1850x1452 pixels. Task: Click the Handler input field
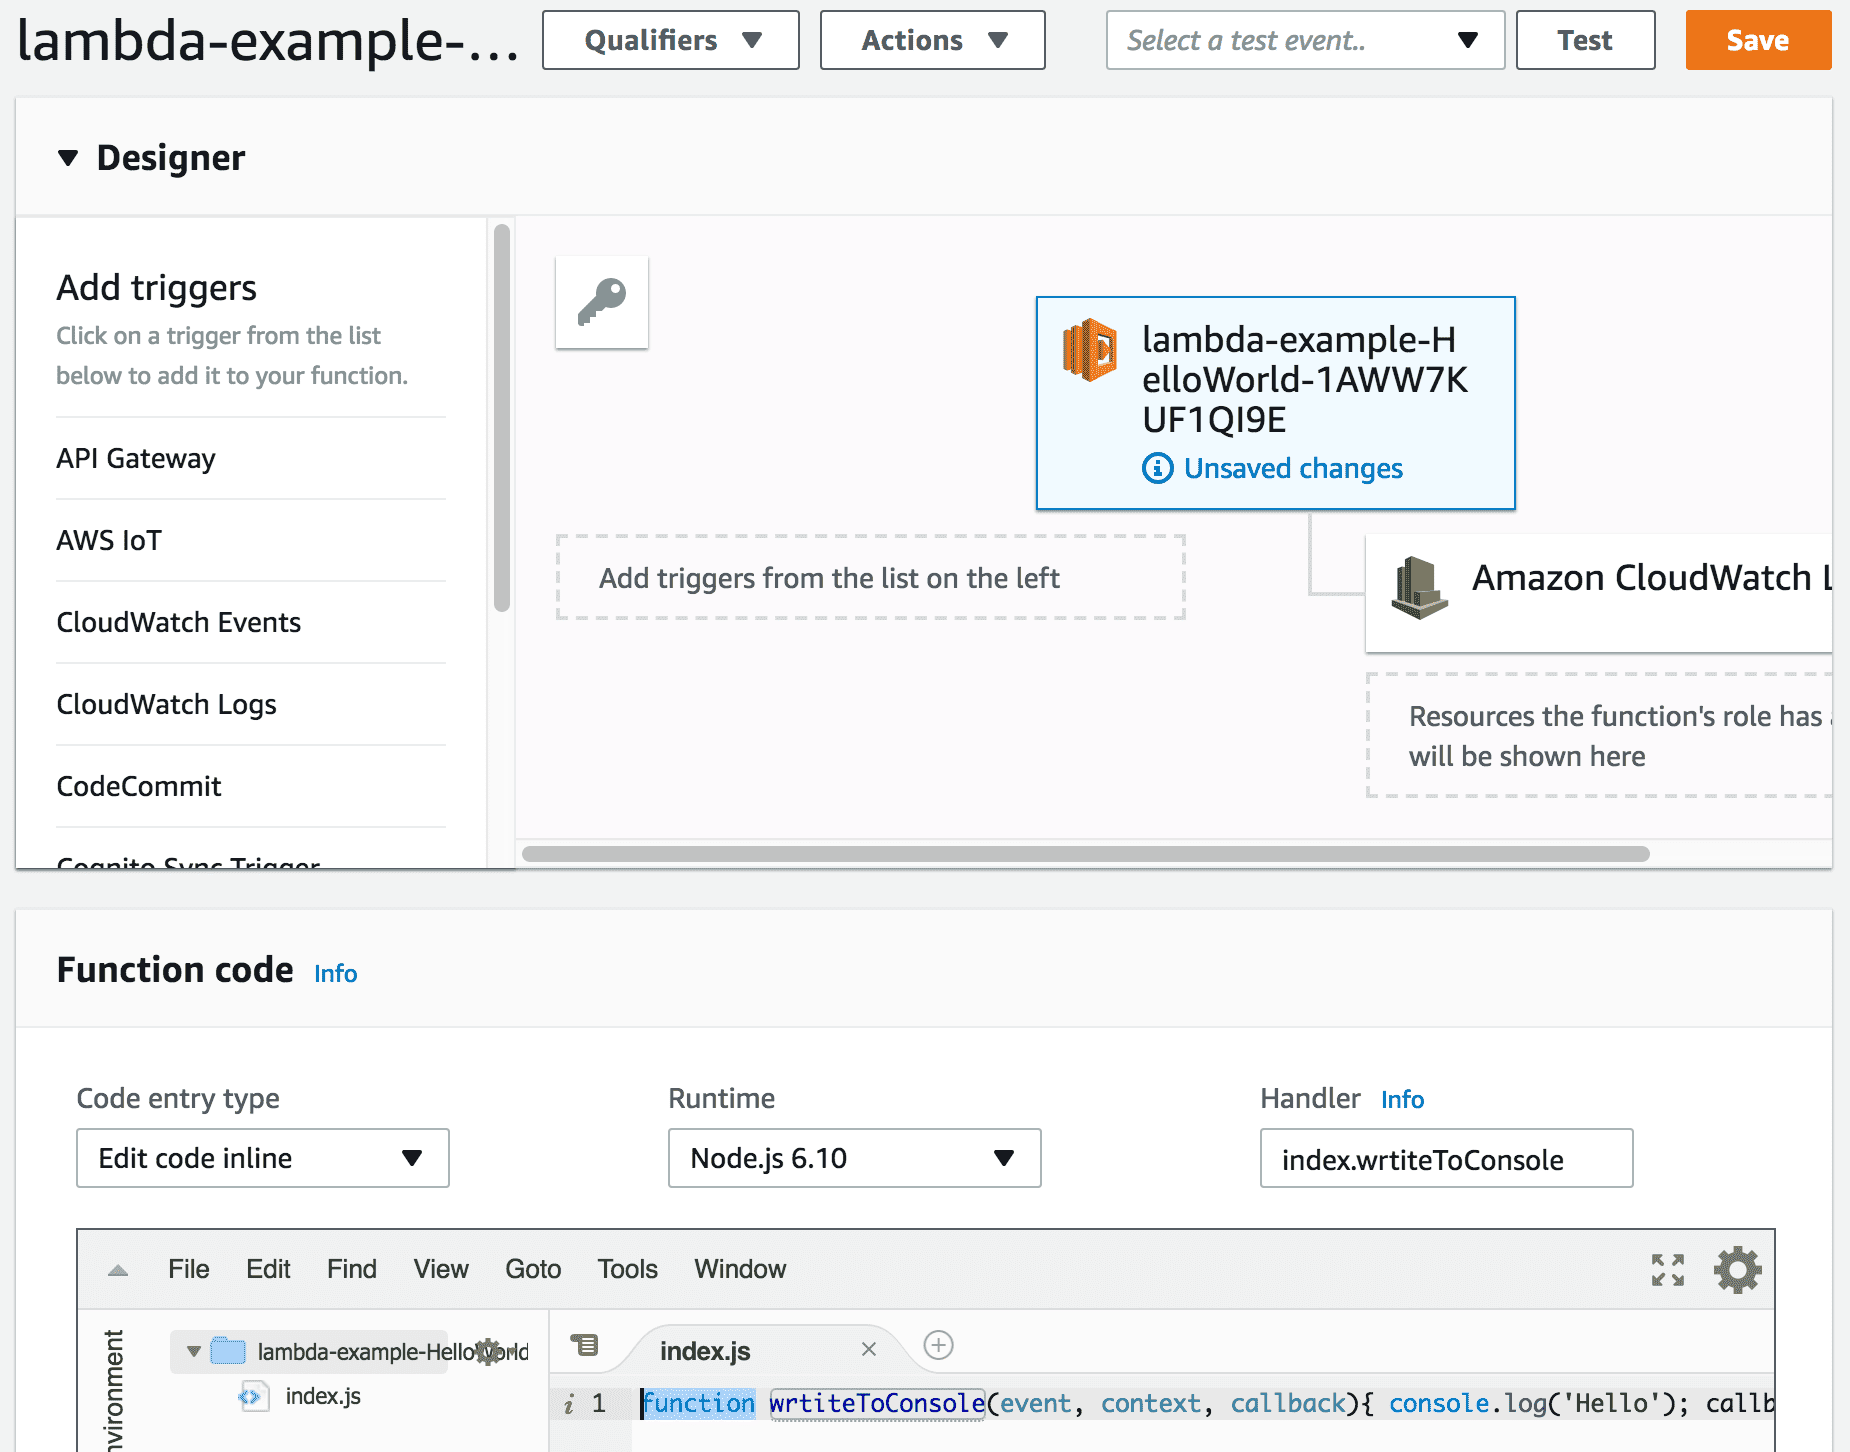click(x=1446, y=1158)
